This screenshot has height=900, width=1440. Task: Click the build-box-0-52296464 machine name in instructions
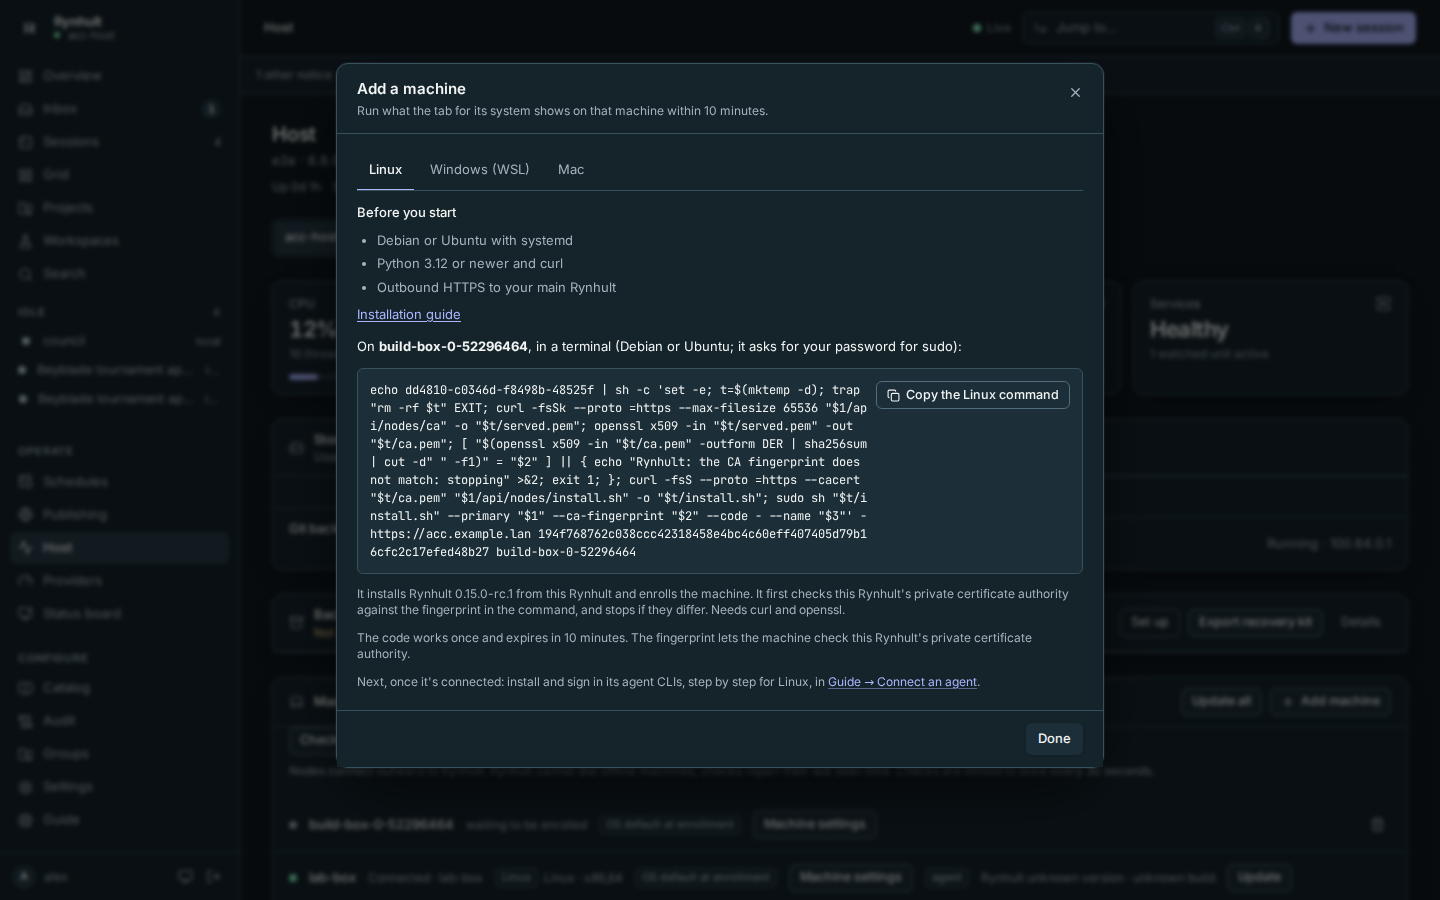tap(453, 346)
